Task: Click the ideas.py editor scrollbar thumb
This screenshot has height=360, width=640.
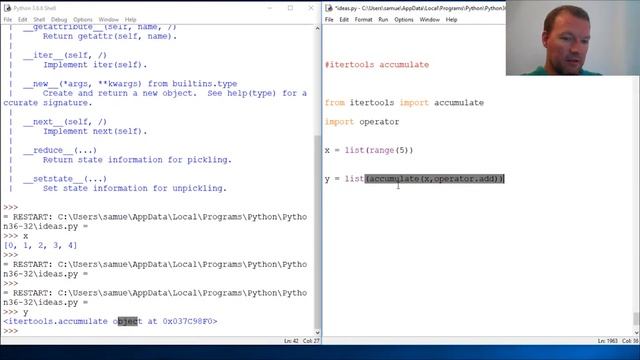Action: point(636,319)
